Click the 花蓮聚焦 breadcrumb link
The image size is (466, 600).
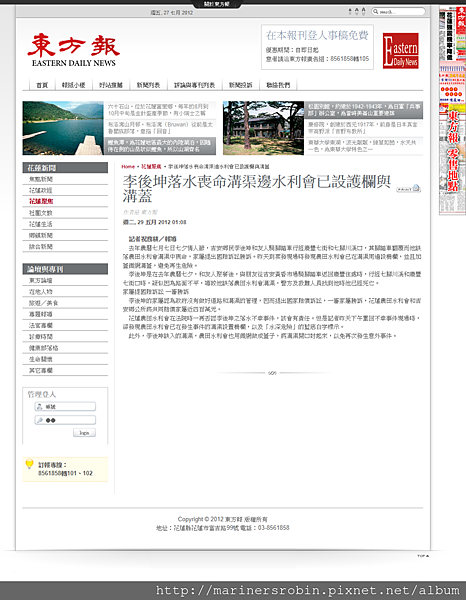(x=151, y=166)
